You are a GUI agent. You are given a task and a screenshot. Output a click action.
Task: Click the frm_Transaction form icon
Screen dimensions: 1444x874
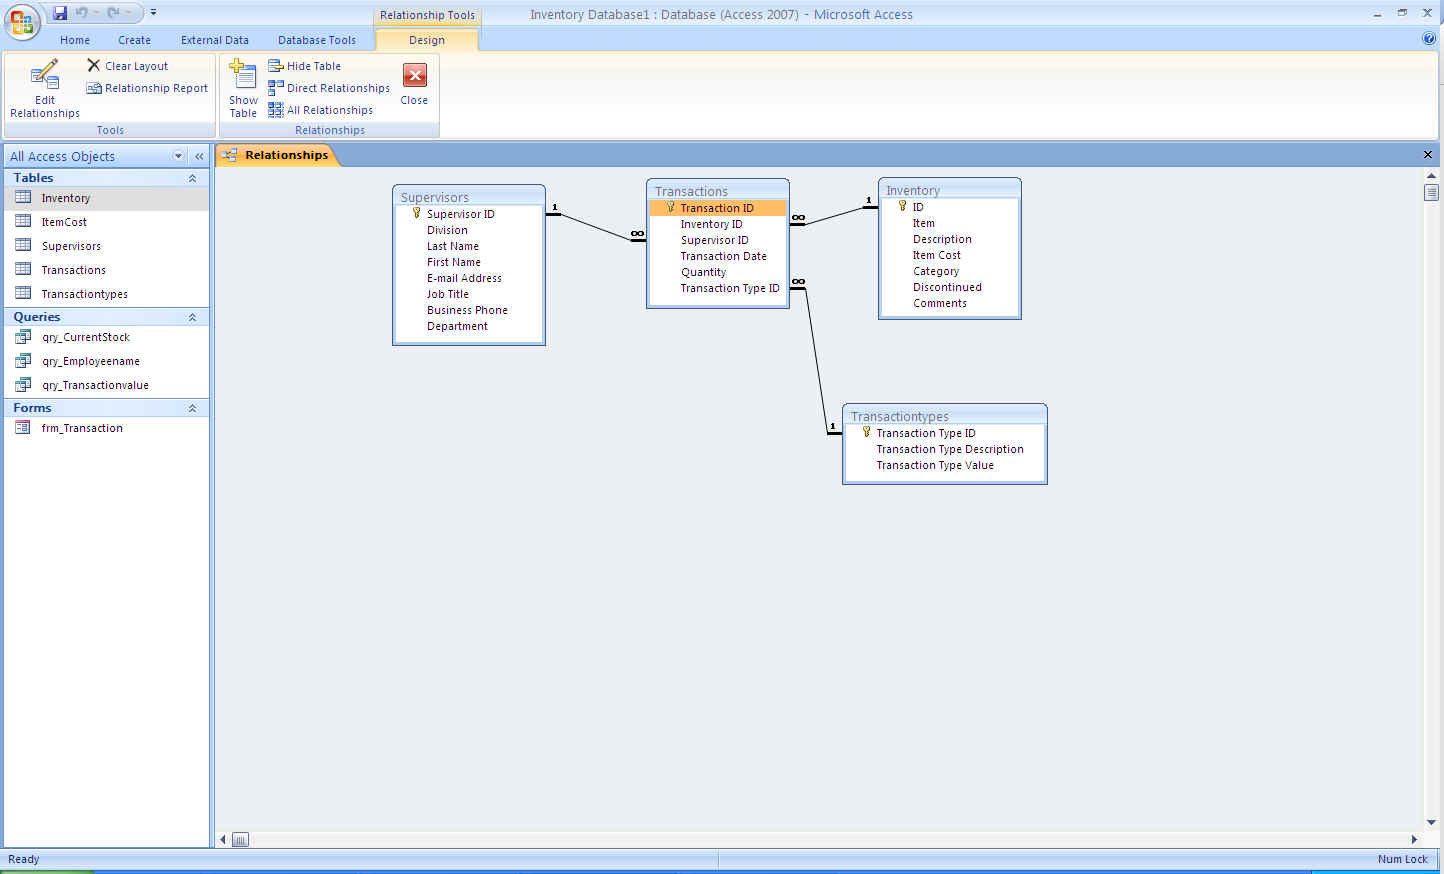tap(23, 428)
